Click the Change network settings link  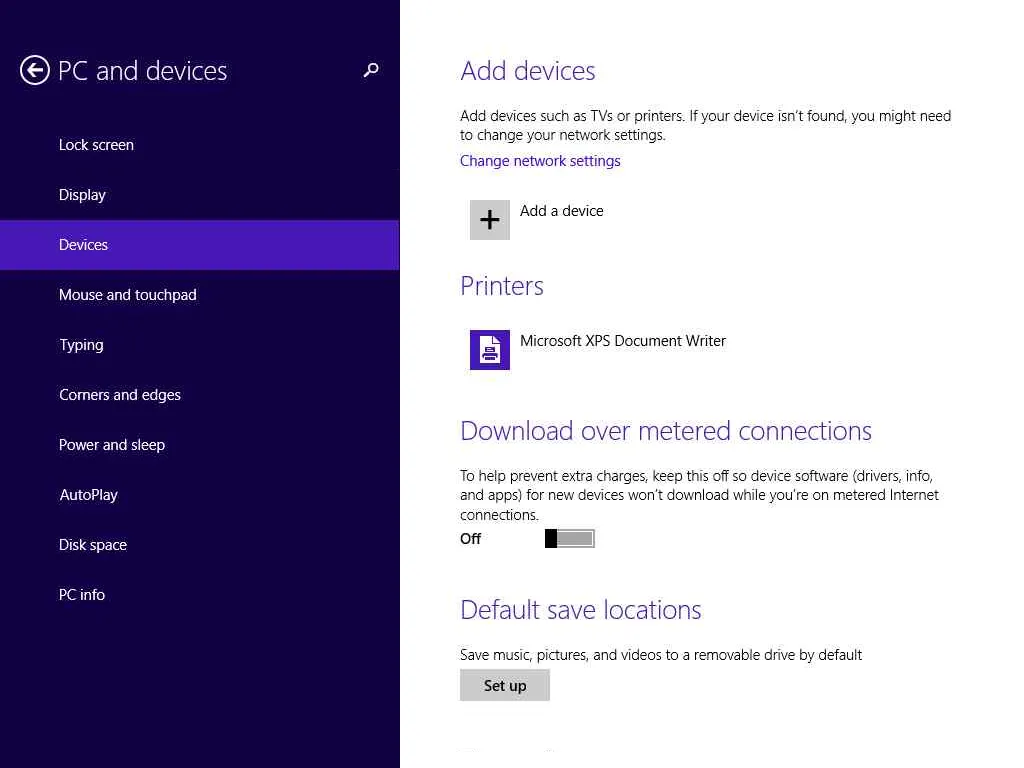[x=540, y=161]
